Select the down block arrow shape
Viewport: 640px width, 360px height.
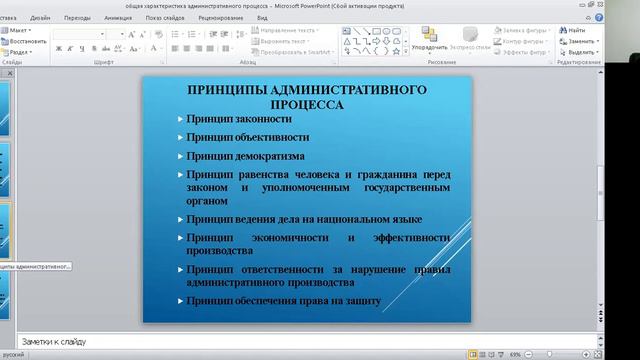coord(386,41)
